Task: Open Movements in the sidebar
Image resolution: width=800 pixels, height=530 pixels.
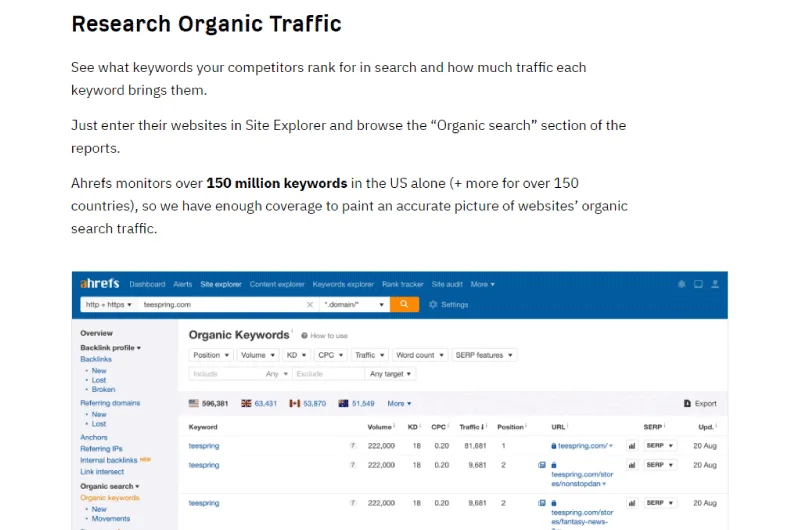Action: pyautogui.click(x=111, y=519)
